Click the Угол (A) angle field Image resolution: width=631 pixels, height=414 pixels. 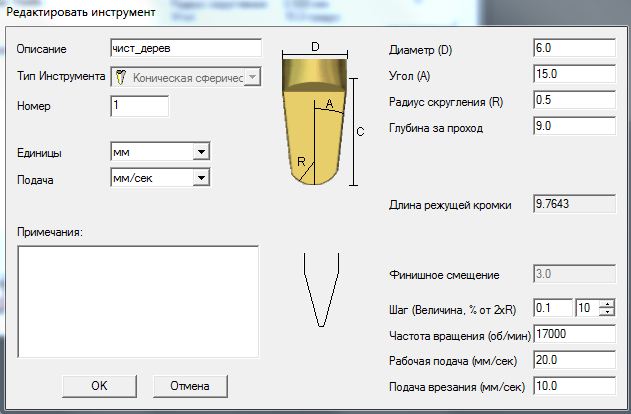click(x=574, y=74)
